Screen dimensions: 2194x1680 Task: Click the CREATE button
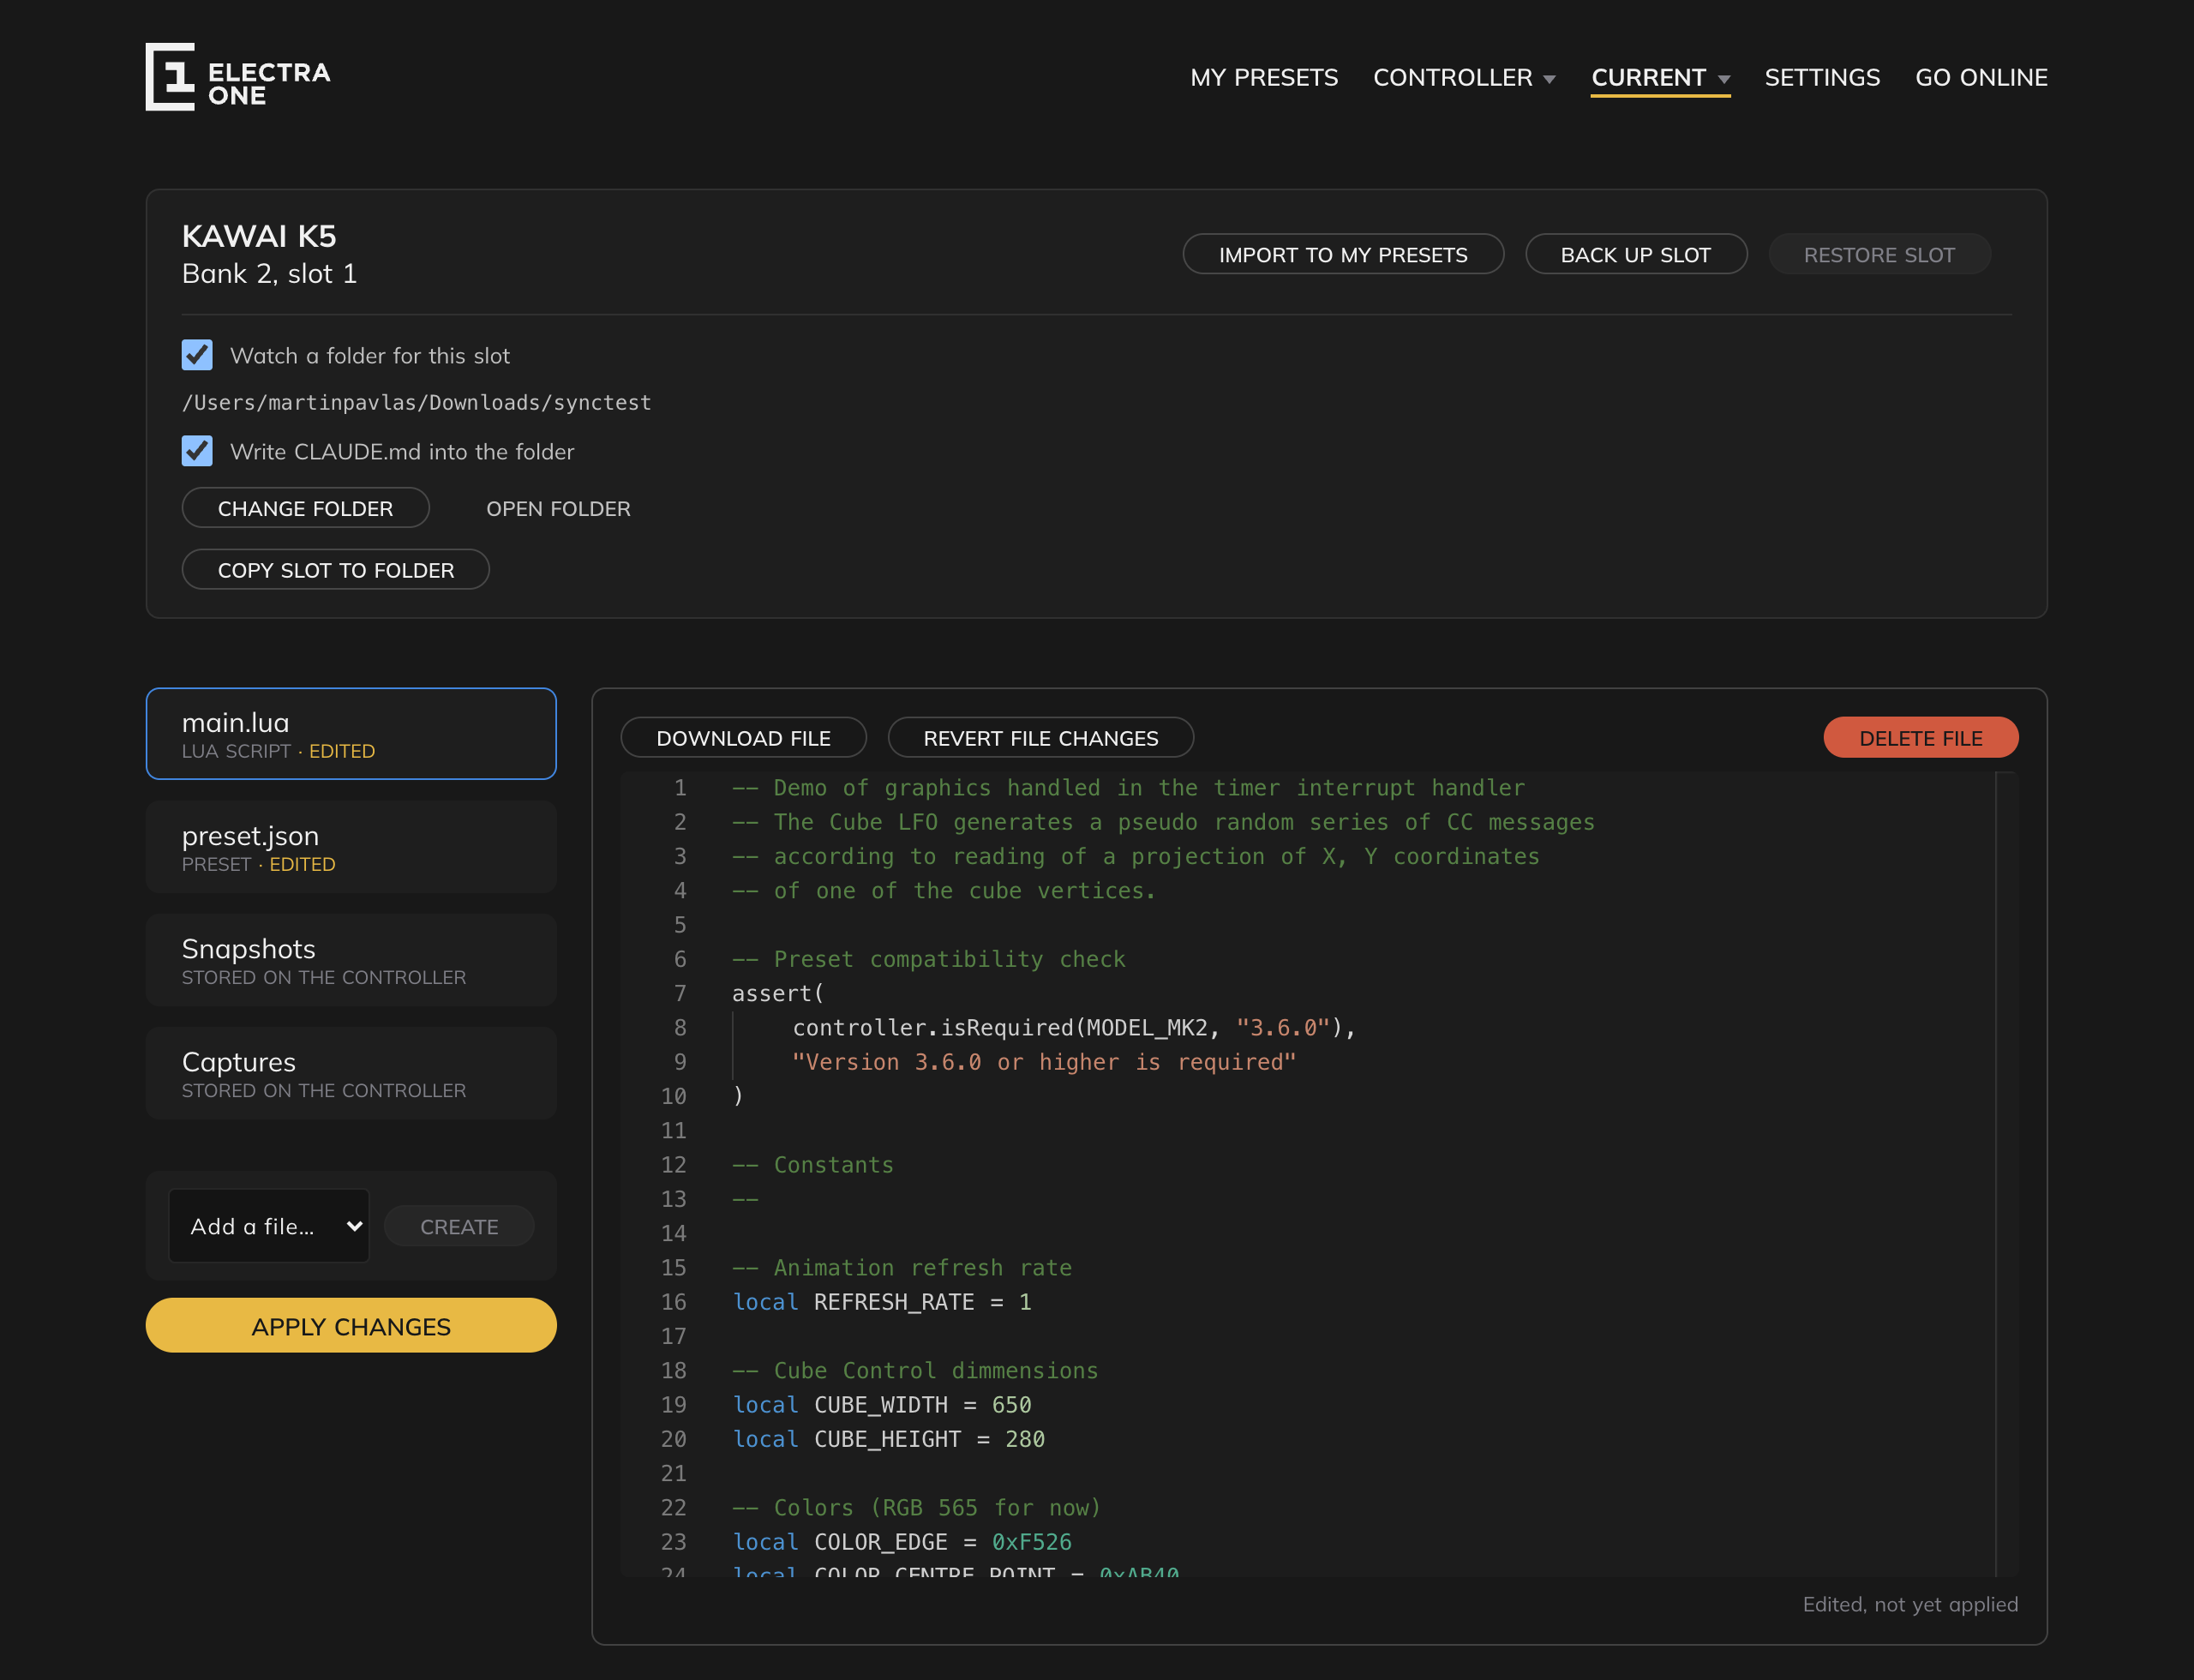click(459, 1226)
